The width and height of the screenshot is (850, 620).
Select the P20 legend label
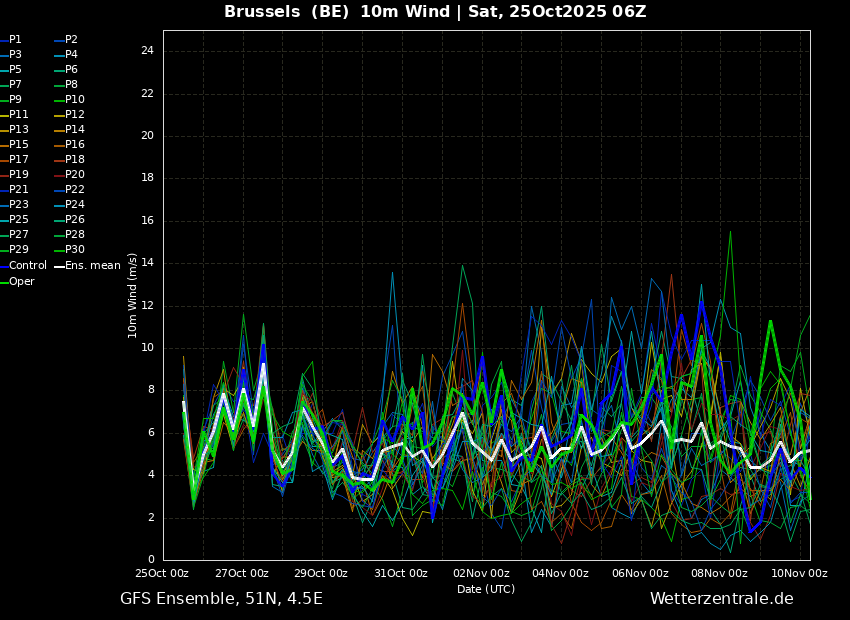(x=70, y=175)
